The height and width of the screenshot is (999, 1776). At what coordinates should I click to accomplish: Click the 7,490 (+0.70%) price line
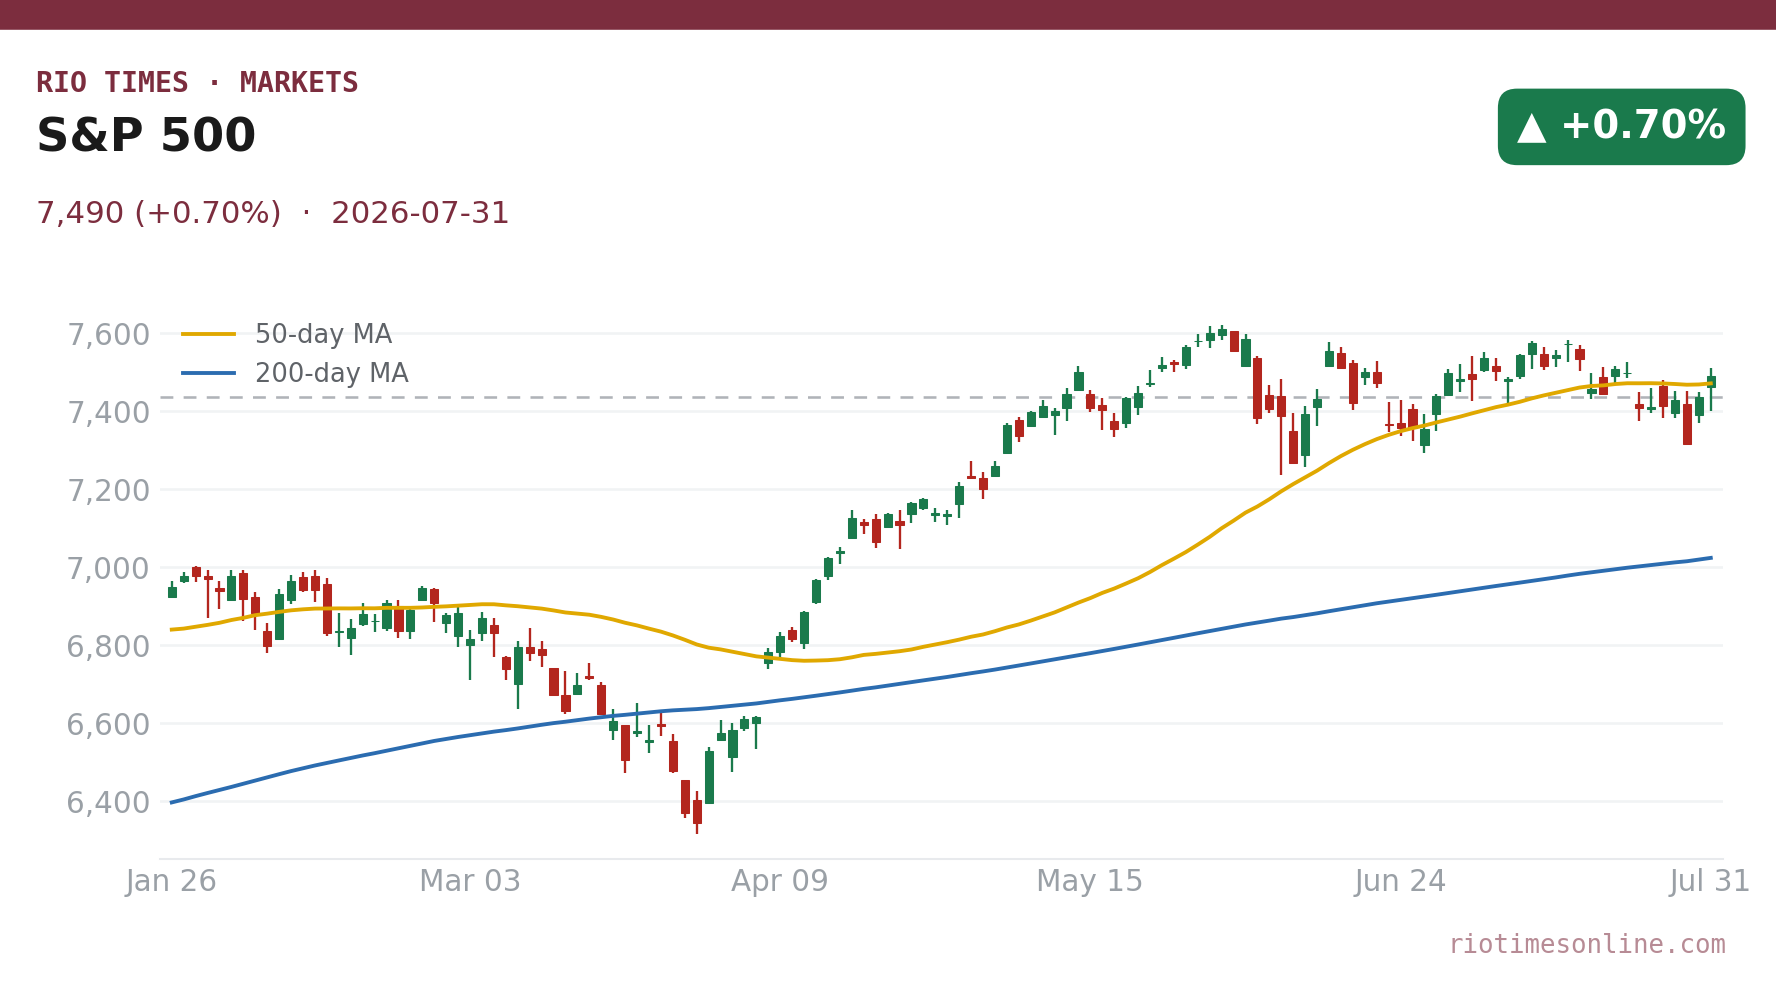(x=273, y=213)
